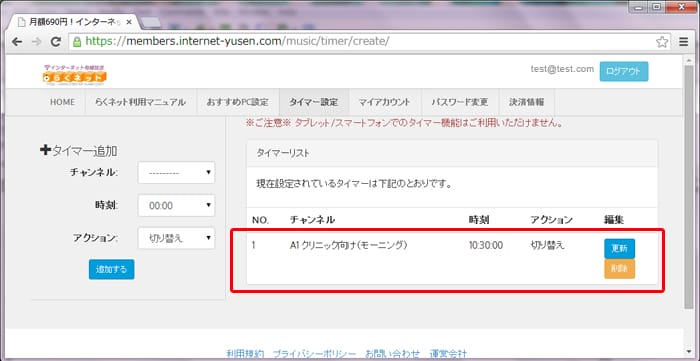Click the チャンネル column header
The height and width of the screenshot is (361, 700).
[312, 220]
